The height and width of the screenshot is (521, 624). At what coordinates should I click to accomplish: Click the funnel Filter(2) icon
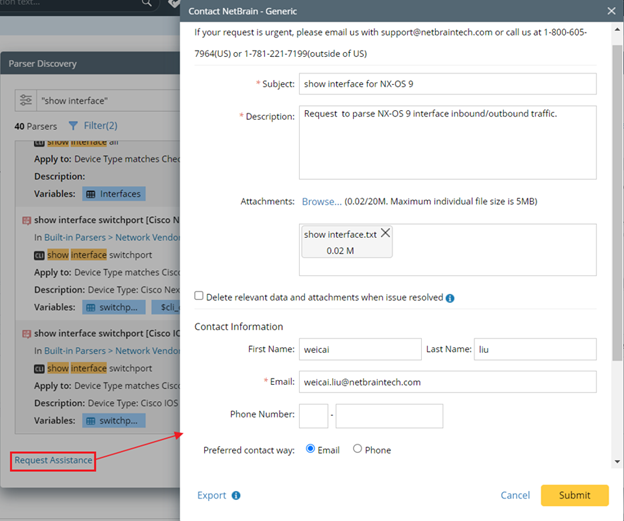click(x=73, y=126)
